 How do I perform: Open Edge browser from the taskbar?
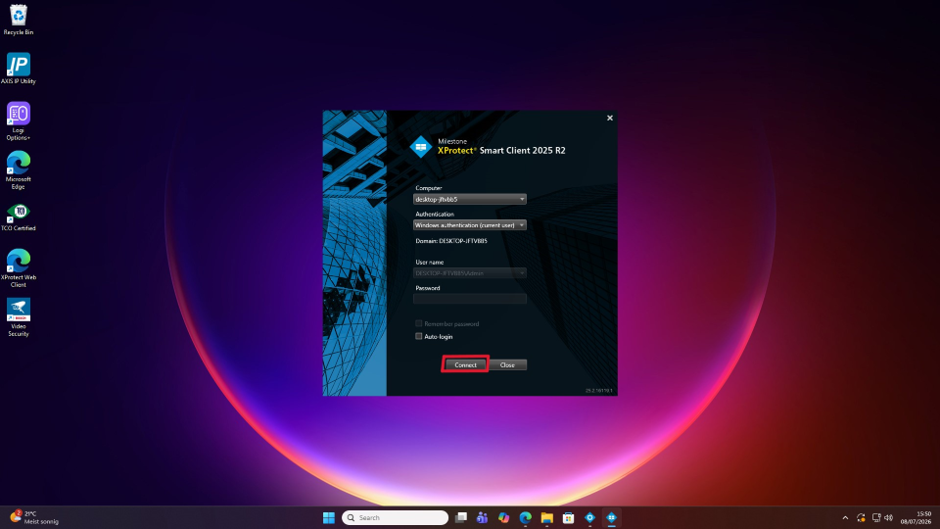[525, 518]
